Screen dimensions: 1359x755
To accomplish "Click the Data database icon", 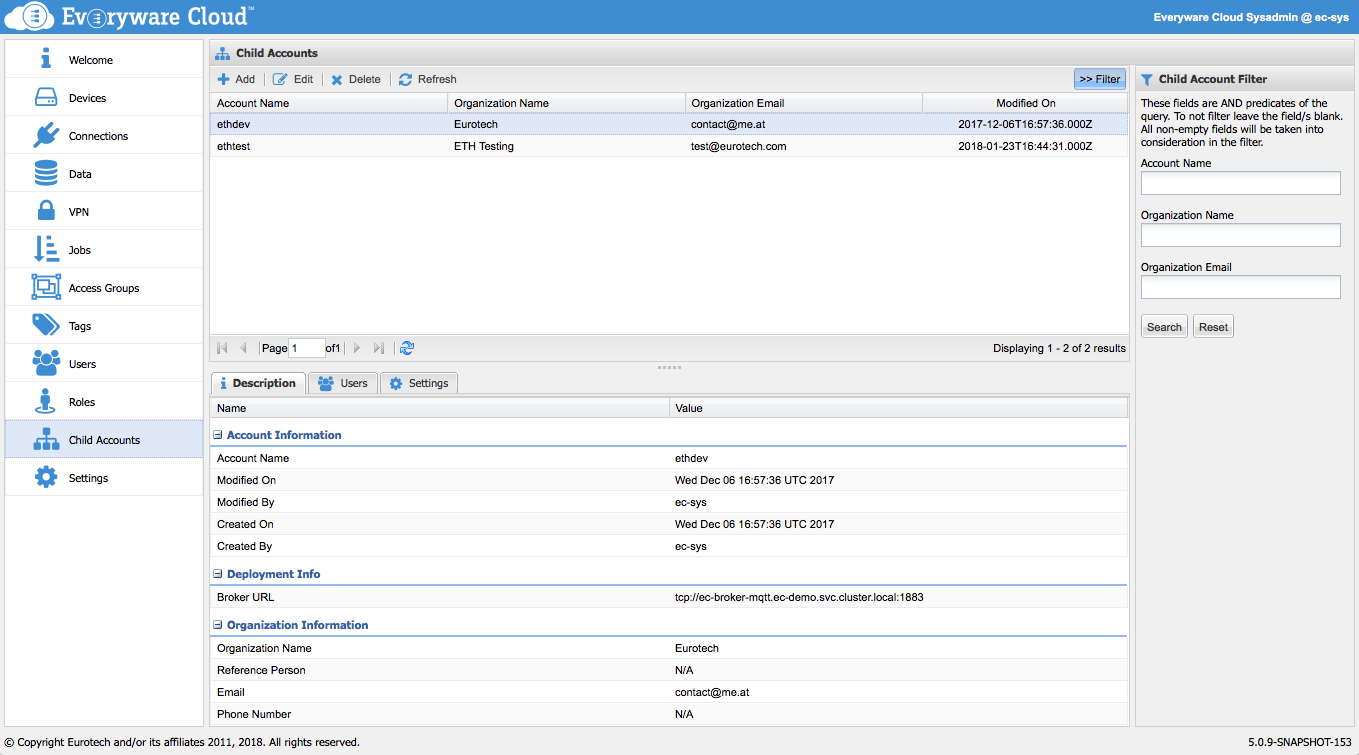I will [46, 174].
